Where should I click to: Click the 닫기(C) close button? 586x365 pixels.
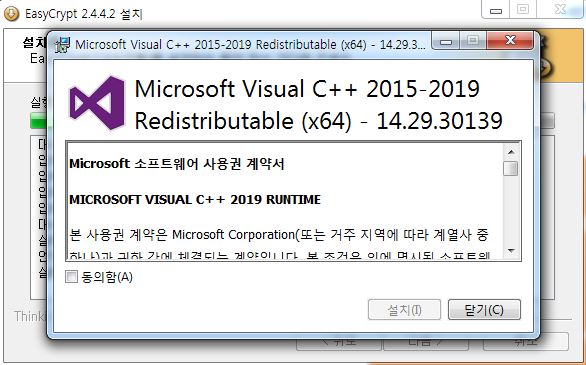[x=484, y=310]
